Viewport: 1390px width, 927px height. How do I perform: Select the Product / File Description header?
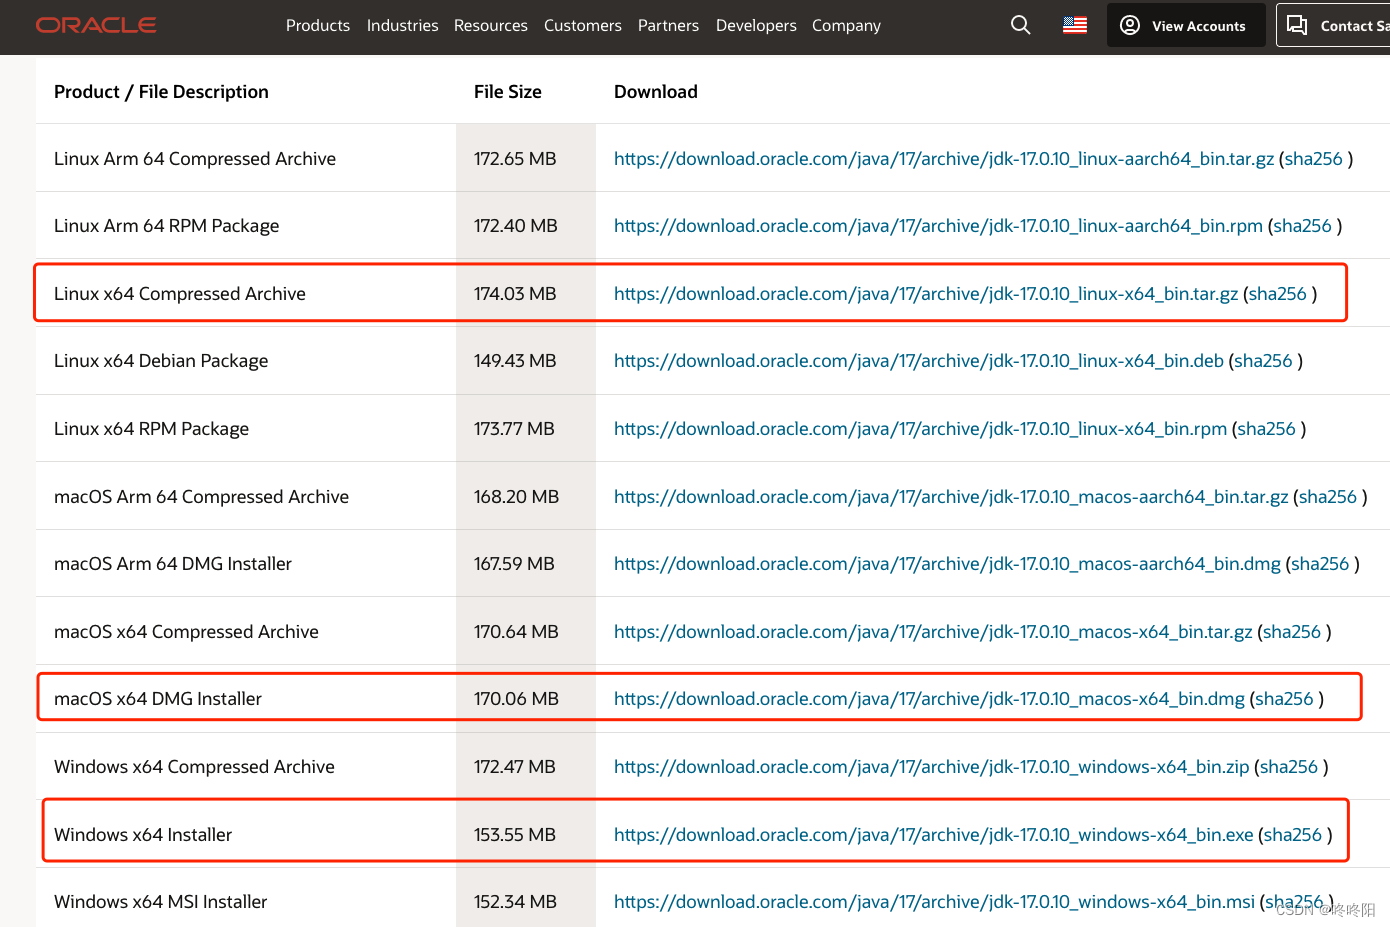point(161,92)
